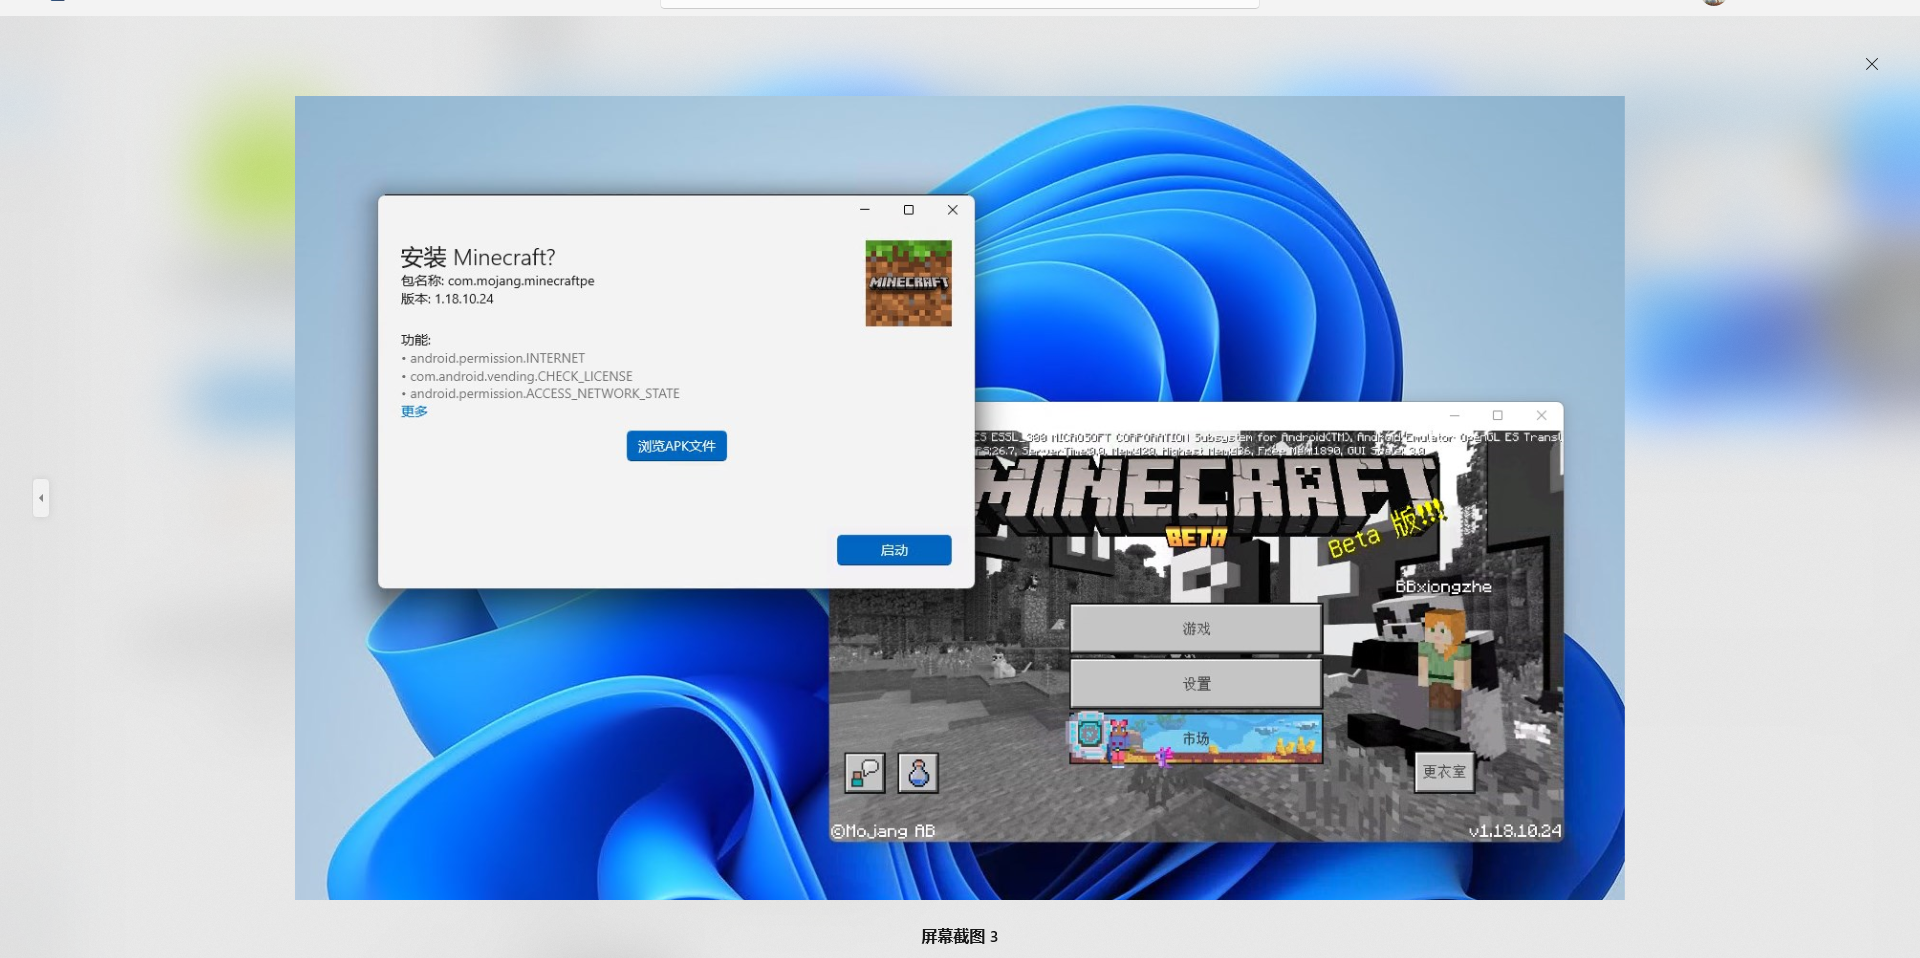Image resolution: width=1920 pixels, height=958 pixels.
Task: Click the v1.18.10.24 version text in the game
Action: [x=1514, y=831]
